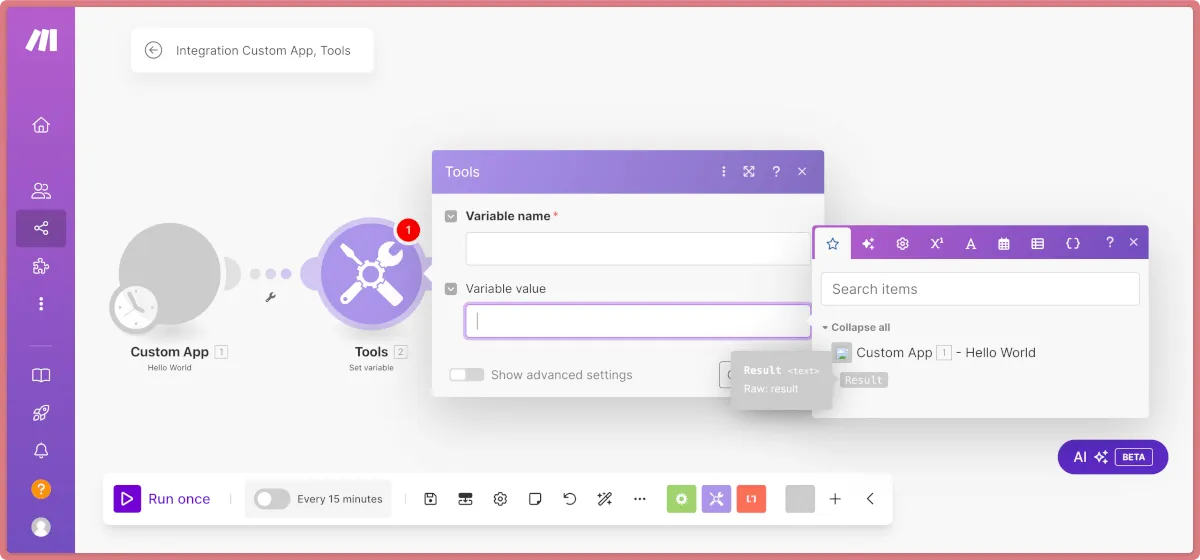Viewport: 1200px width, 560px height.
Task: Close the mapping panel
Action: pyautogui.click(x=1133, y=243)
